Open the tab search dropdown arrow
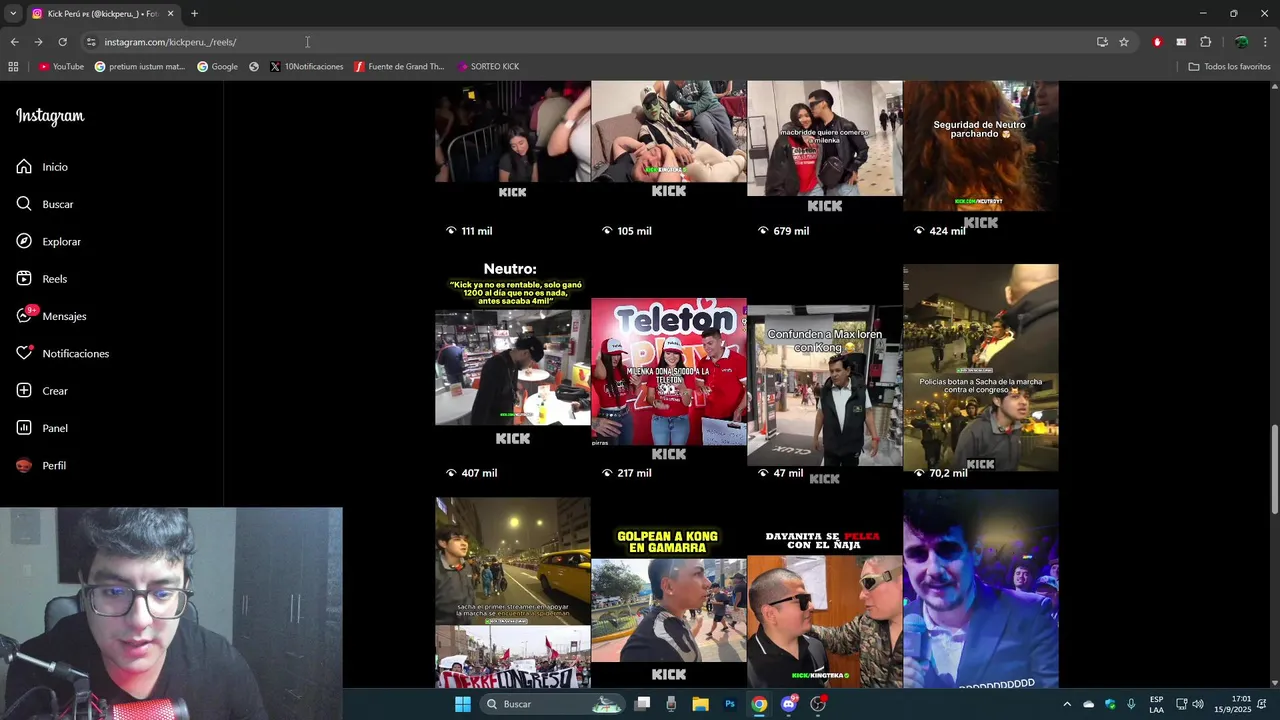Image resolution: width=1280 pixels, height=720 pixels. (12, 14)
